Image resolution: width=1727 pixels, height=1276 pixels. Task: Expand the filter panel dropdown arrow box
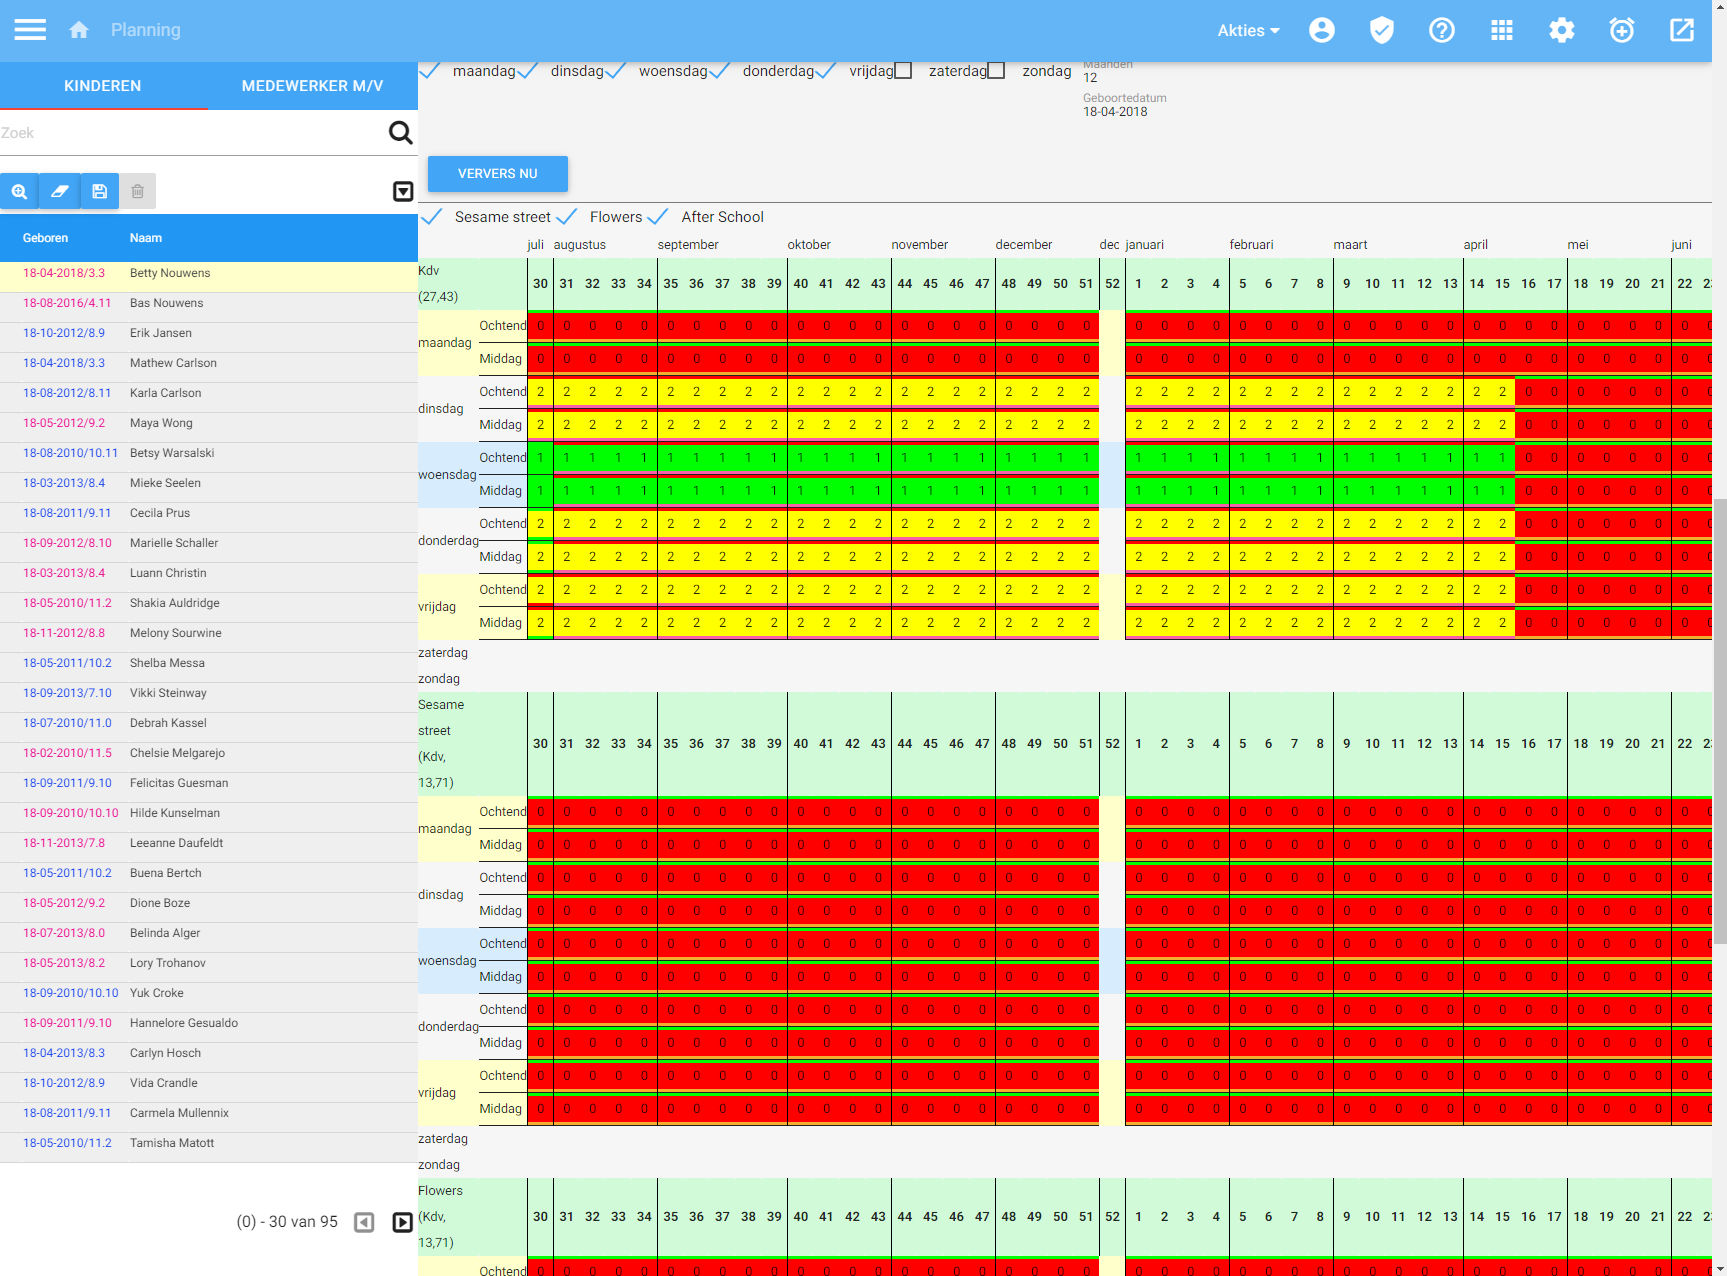click(403, 191)
